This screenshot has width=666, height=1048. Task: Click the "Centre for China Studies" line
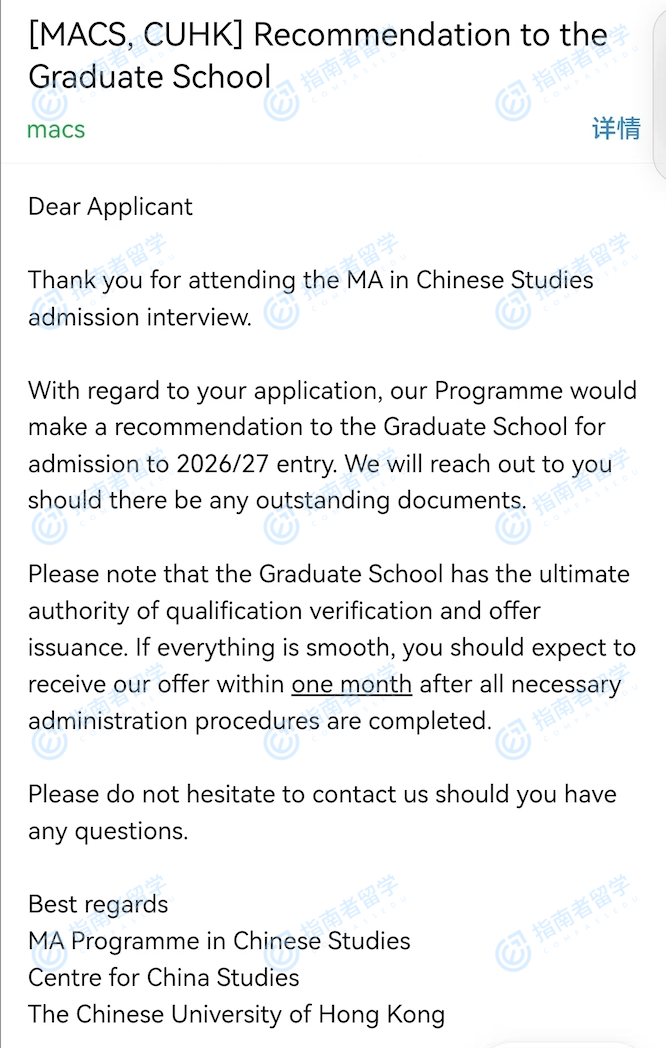coord(163,978)
